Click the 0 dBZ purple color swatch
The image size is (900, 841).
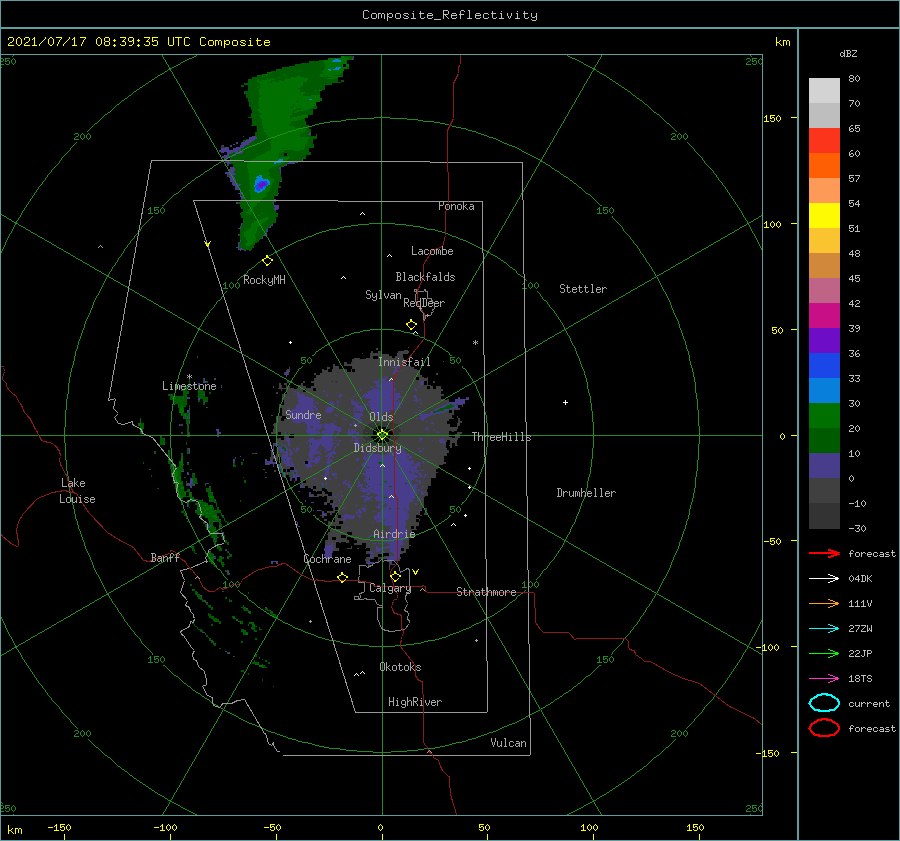click(x=824, y=466)
